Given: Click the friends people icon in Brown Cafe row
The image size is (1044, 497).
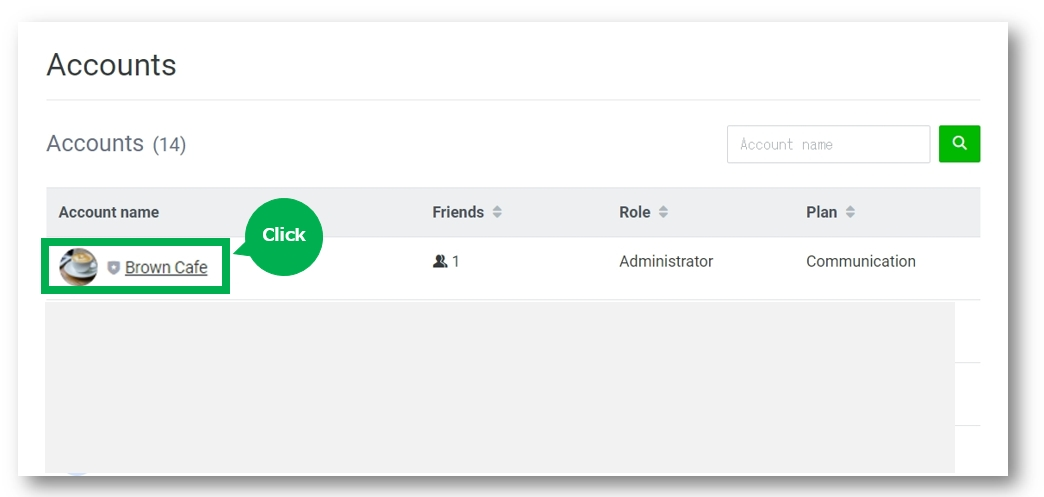Looking at the screenshot, I should click(439, 261).
